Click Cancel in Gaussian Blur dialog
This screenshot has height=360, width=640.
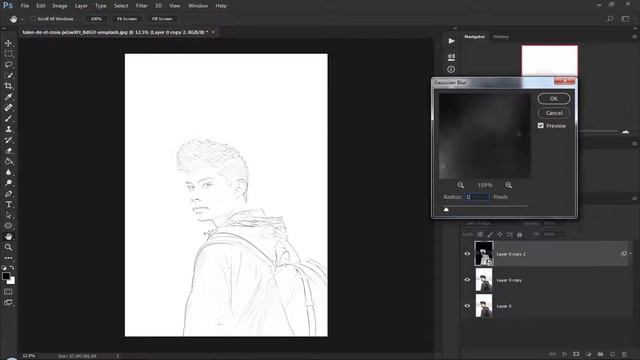[x=554, y=113]
